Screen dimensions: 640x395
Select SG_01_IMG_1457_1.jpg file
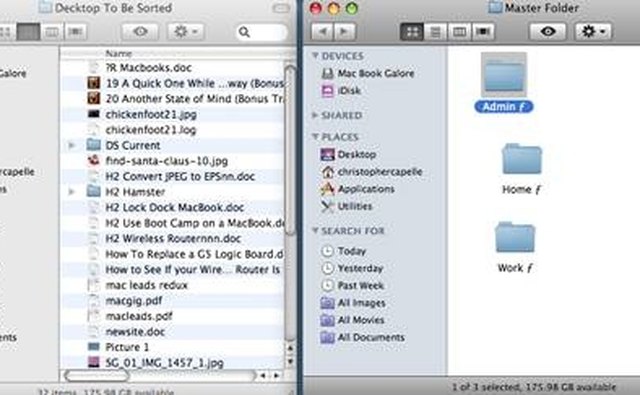(156, 362)
